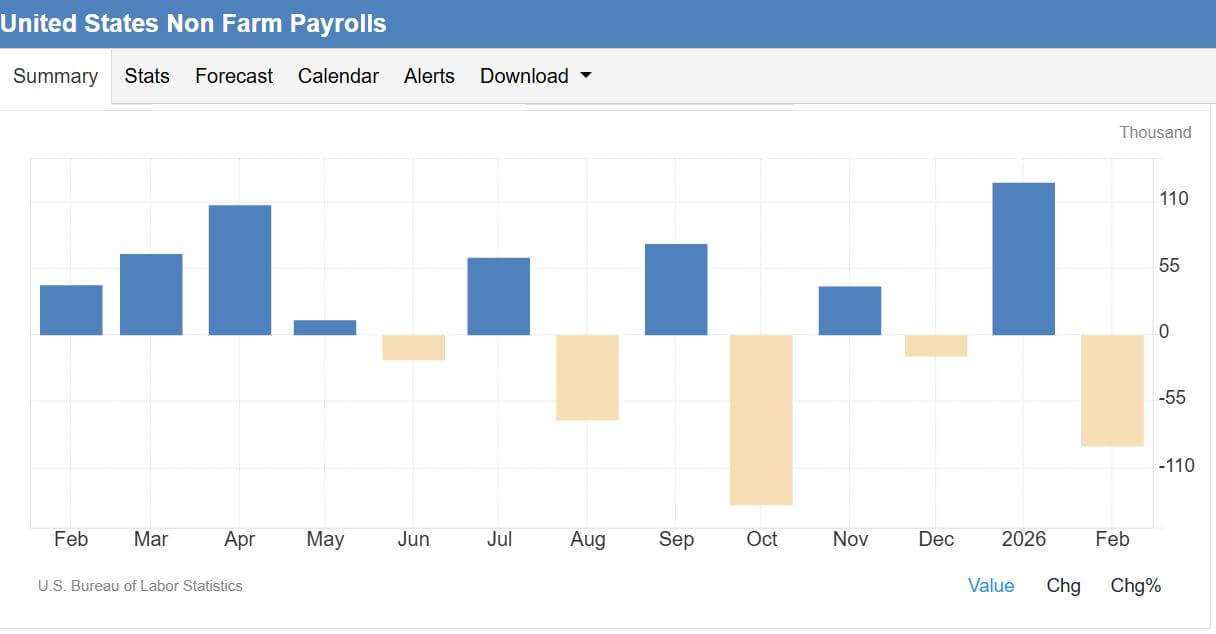Viewport: 1216px width, 634px height.
Task: Select the April blue bar
Action: click(240, 270)
